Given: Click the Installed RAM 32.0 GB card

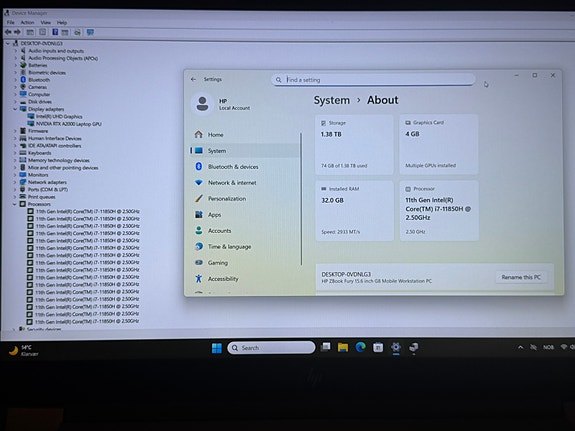Looking at the screenshot, I should [x=354, y=211].
